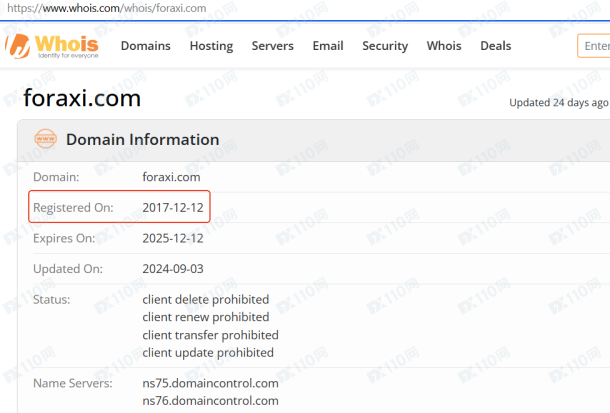Select 'client transfer prohibited' status
This screenshot has width=610, height=413.
pos(210,335)
